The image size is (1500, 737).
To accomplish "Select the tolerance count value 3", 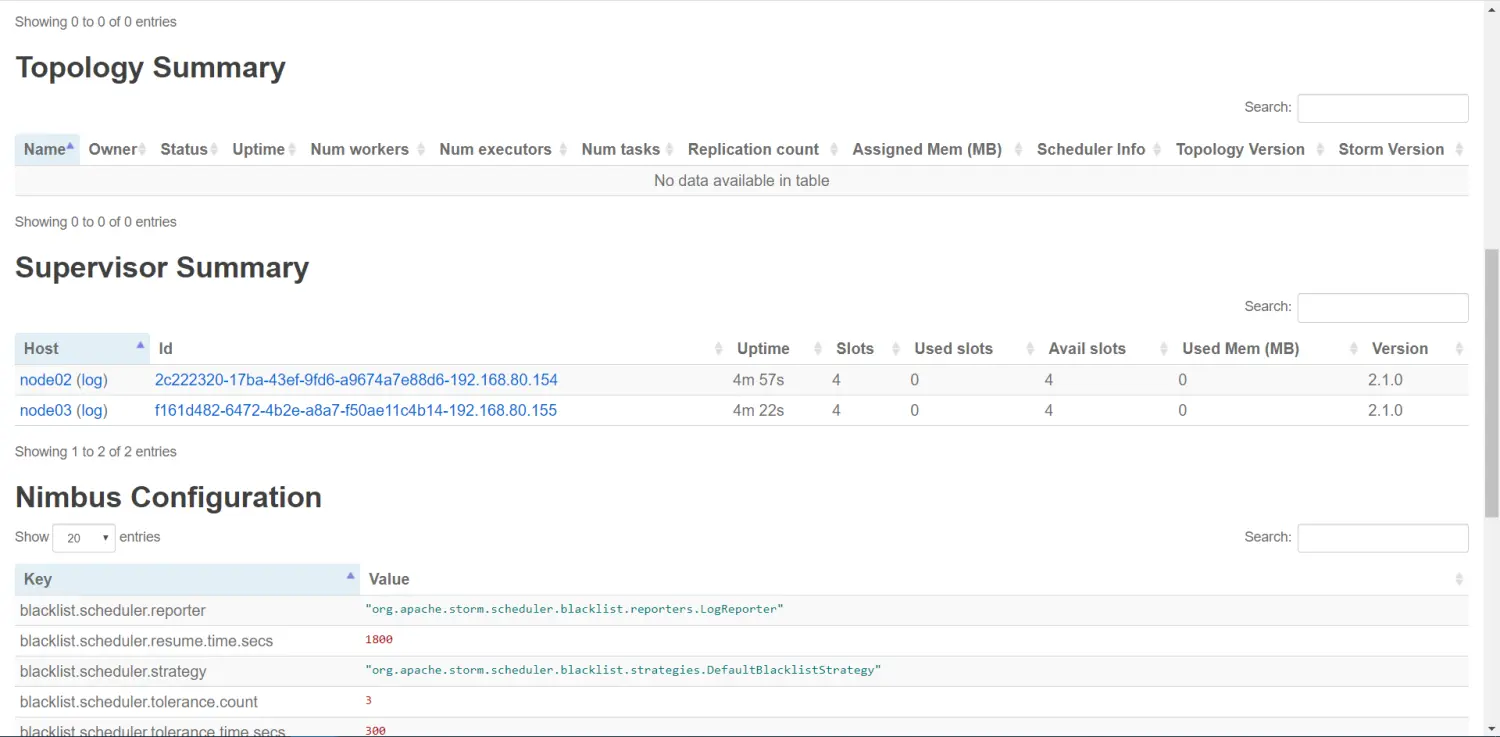I will [x=369, y=701].
